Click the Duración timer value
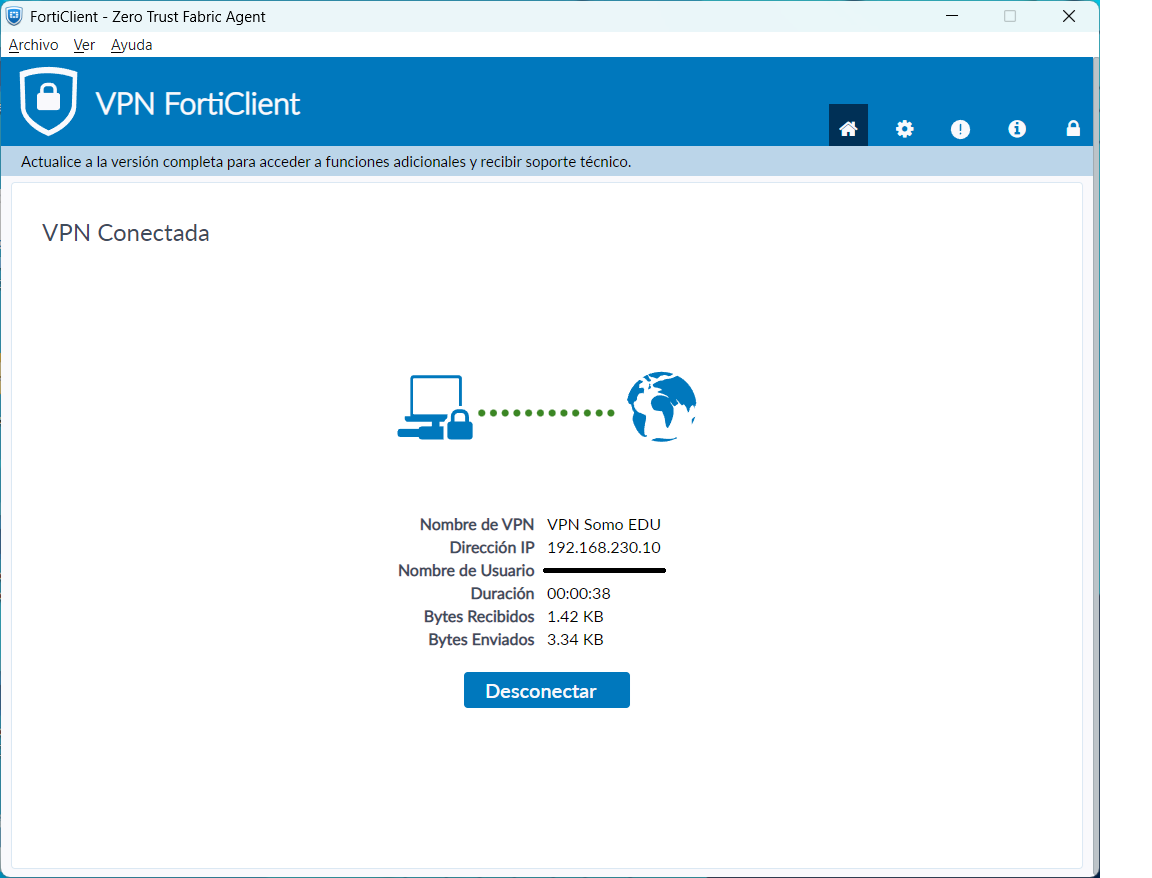This screenshot has width=1152, height=878. tap(578, 594)
